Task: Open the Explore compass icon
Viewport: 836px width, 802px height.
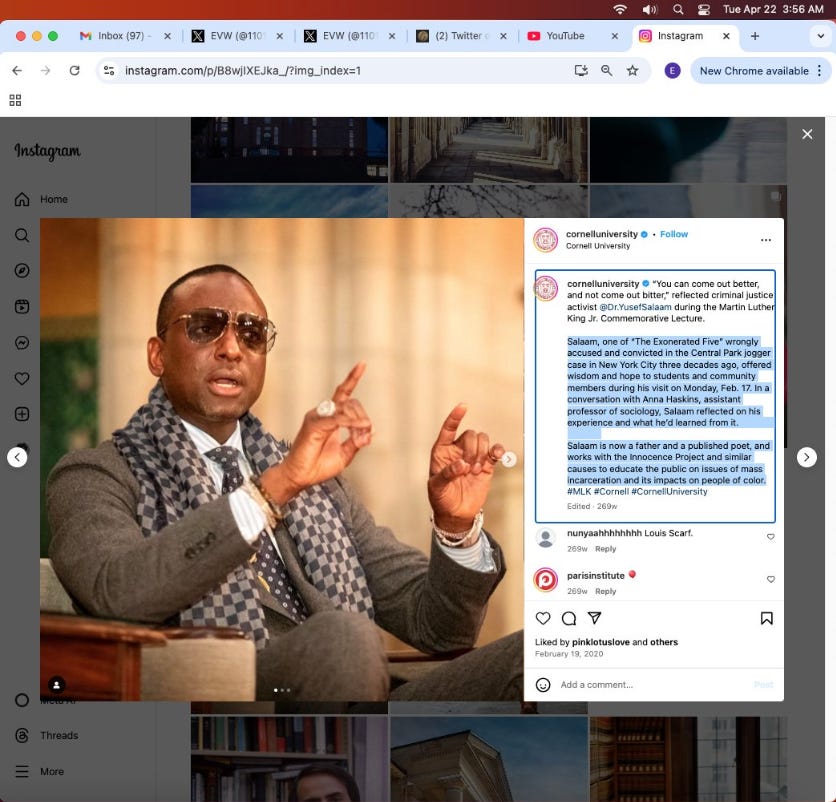Action: coord(22,271)
